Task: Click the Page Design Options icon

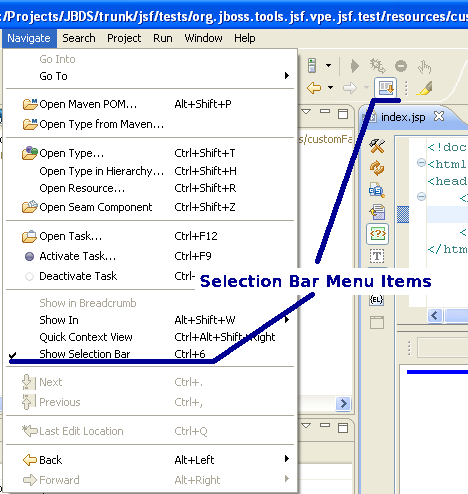Action: pos(377,190)
